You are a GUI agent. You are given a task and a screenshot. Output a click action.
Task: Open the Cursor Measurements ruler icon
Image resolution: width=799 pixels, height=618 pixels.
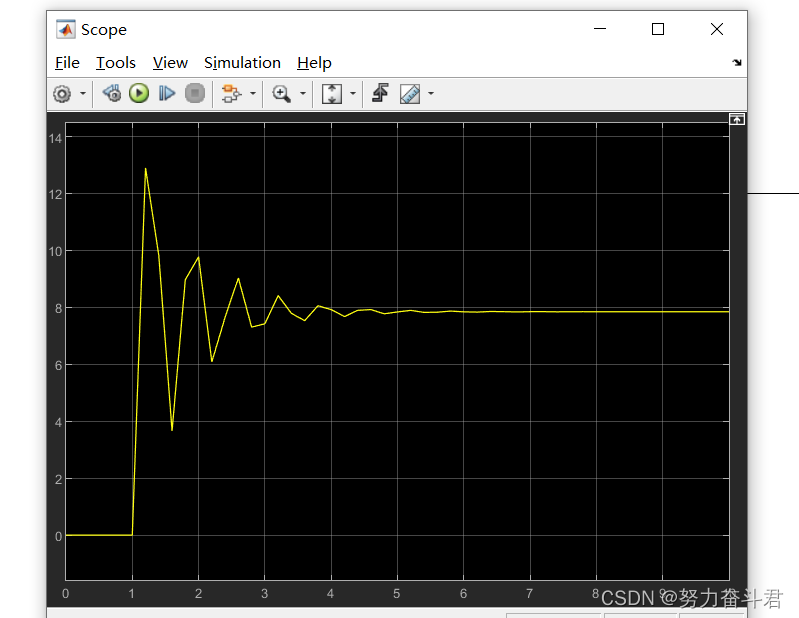point(410,94)
